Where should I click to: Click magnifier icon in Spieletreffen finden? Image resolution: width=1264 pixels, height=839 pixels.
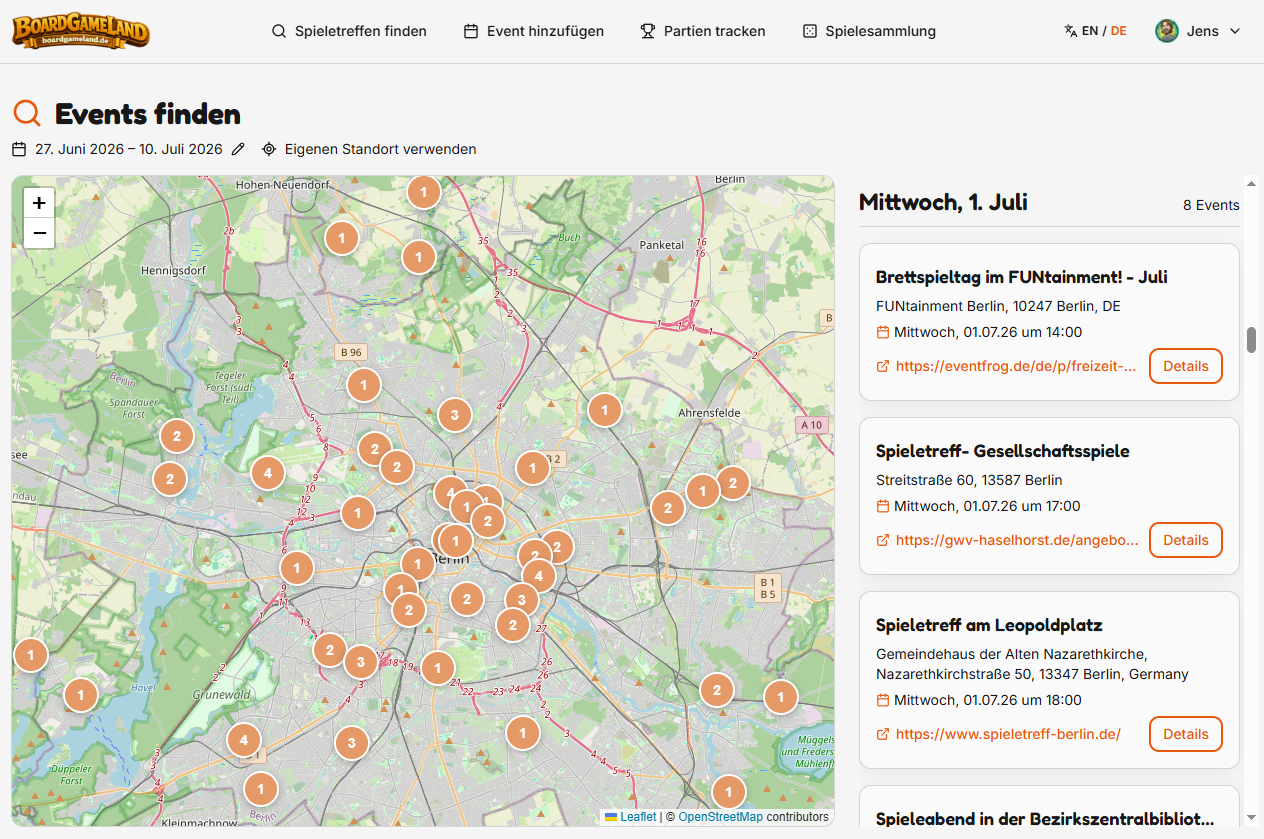coord(279,31)
